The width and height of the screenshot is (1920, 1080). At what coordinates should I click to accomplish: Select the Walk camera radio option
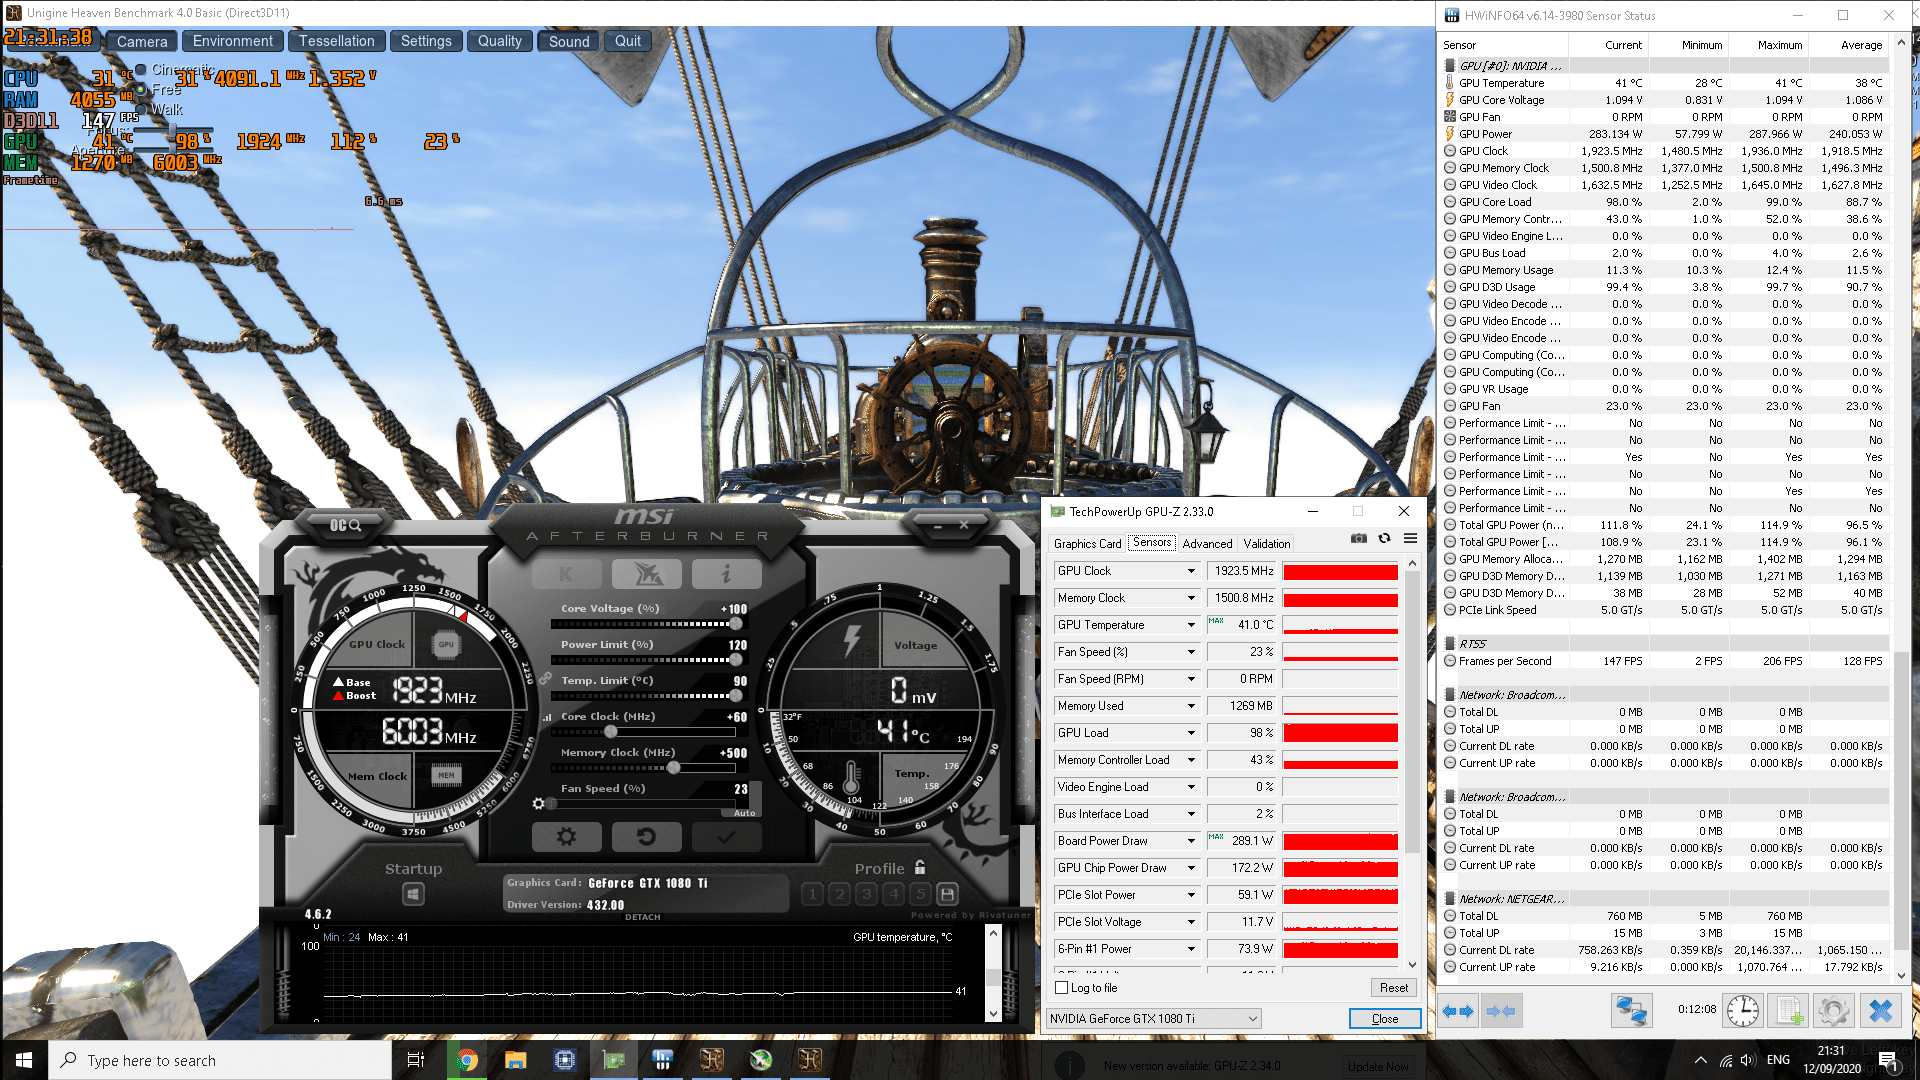pyautogui.click(x=141, y=110)
